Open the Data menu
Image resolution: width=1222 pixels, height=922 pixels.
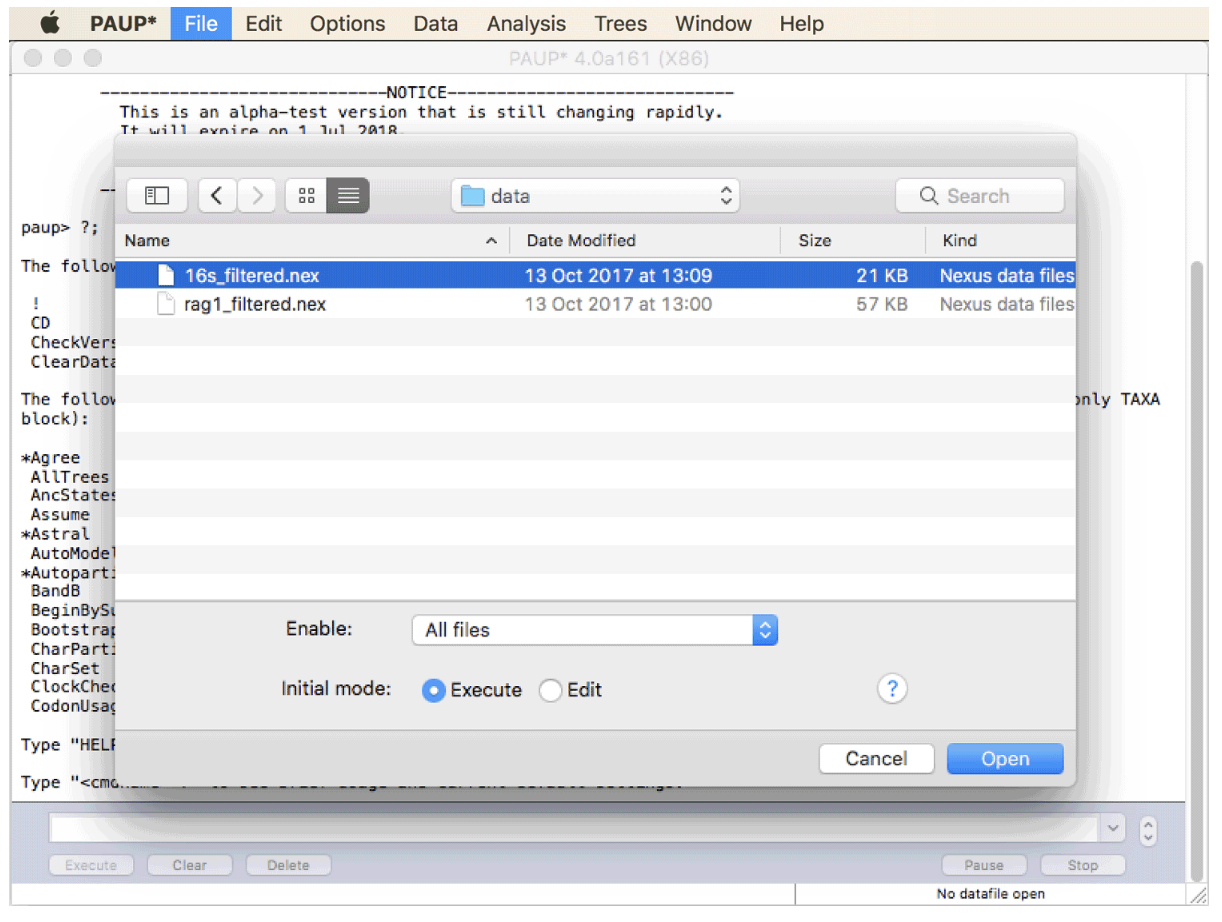pos(435,23)
